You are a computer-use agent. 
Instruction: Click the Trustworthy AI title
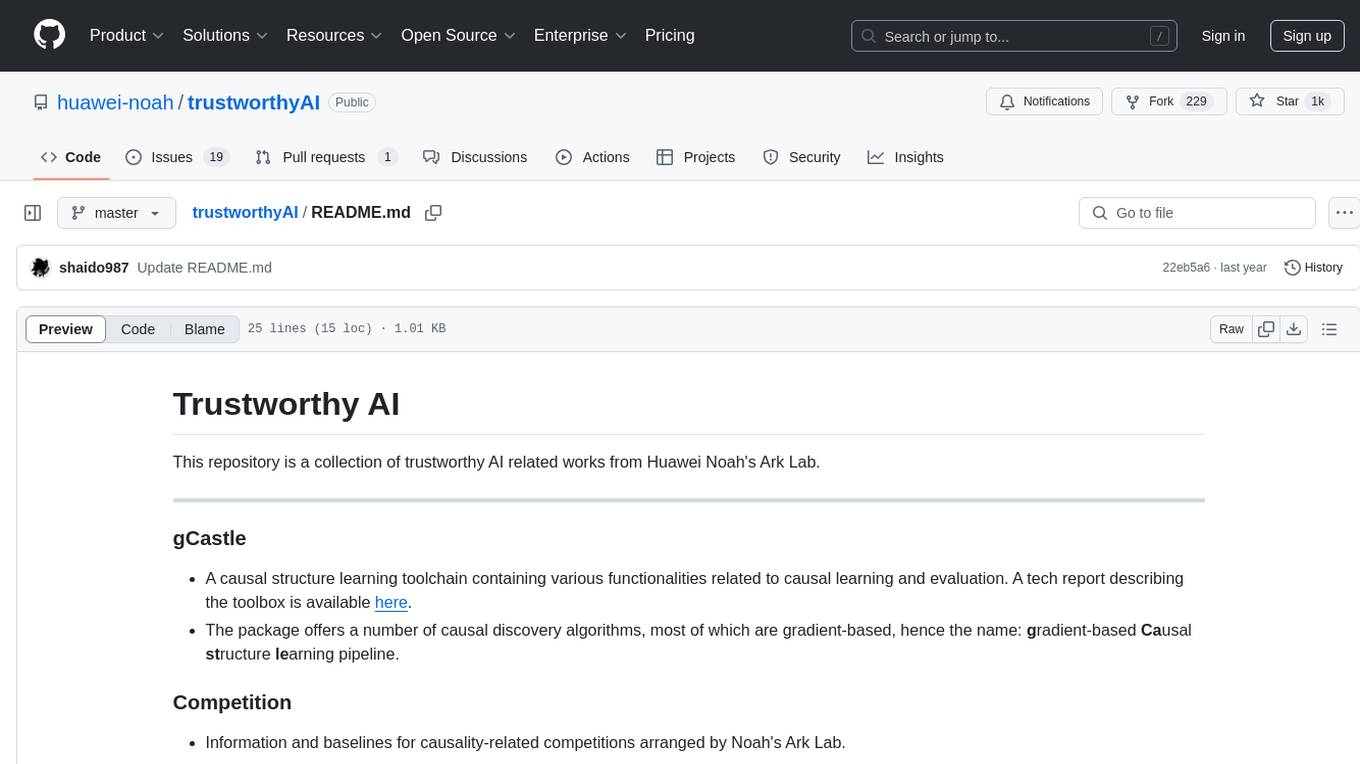tap(286, 404)
